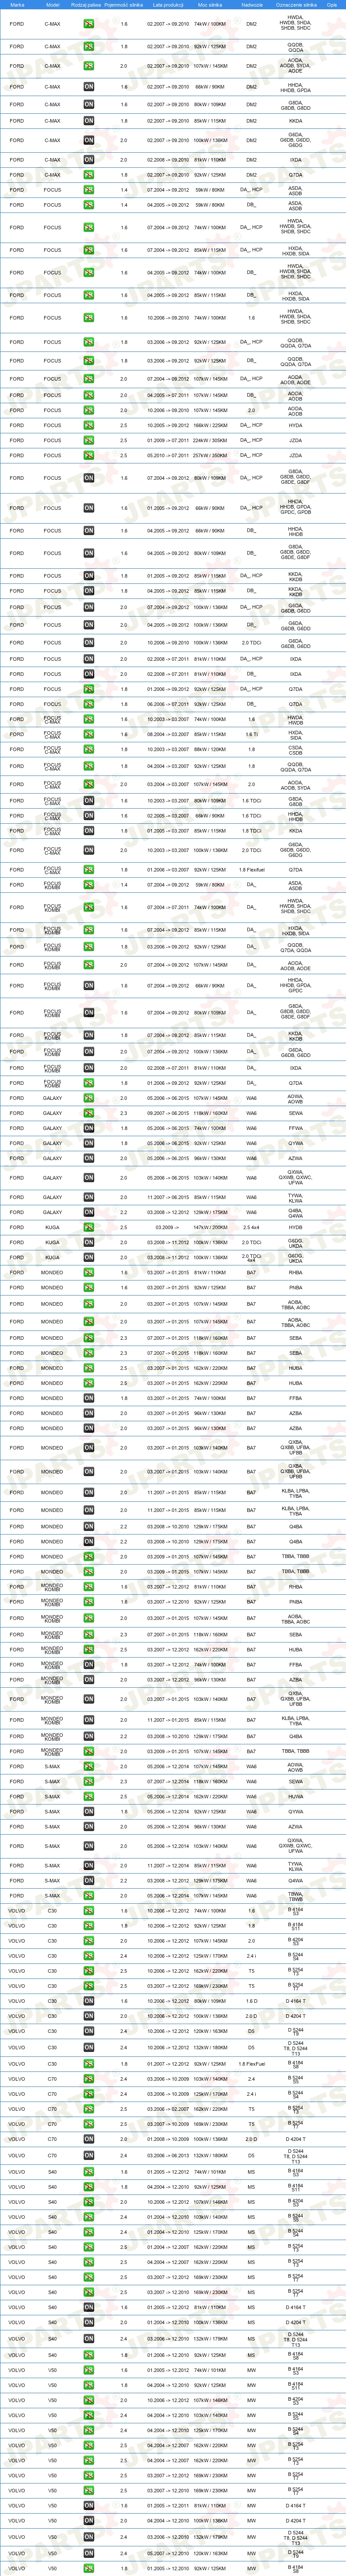The image size is (346, 2576).
Task: Click the petrol icon in KUGA HYDB row
Action: [x=89, y=1227]
